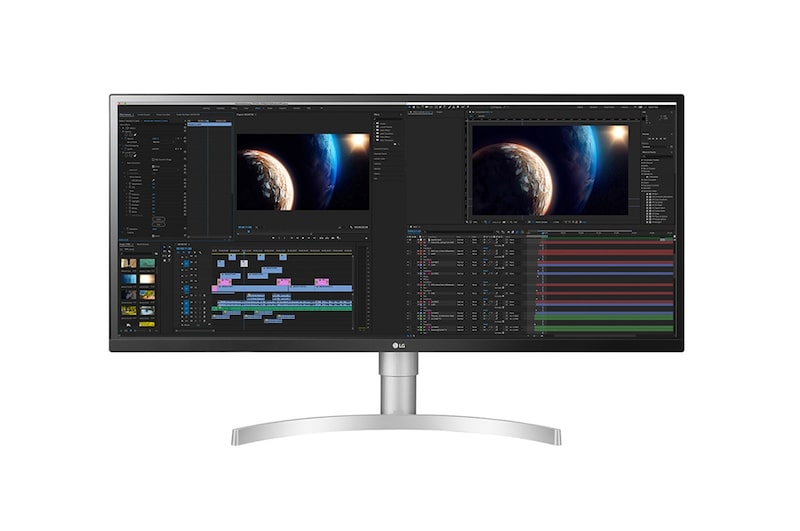Viewport: 800px width, 531px height.
Task: Click blue current timecode in Program Monitor
Action: pos(245,227)
